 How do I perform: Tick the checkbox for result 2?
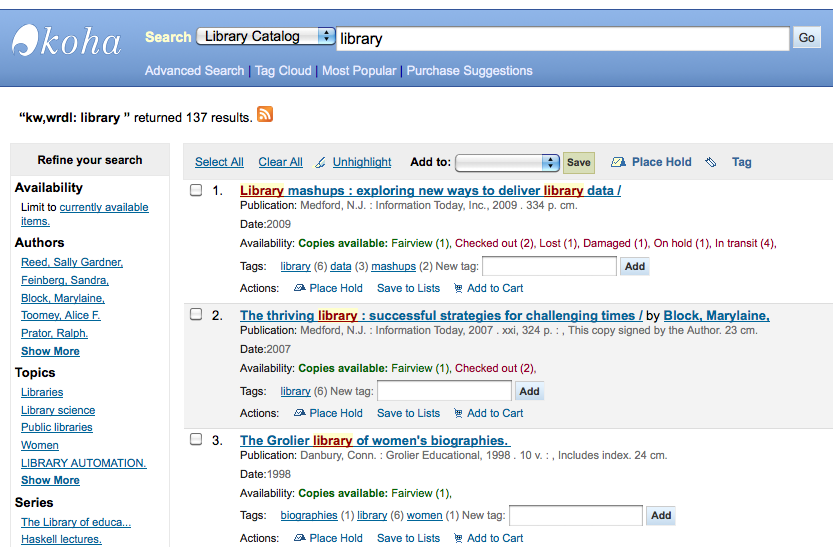197,315
